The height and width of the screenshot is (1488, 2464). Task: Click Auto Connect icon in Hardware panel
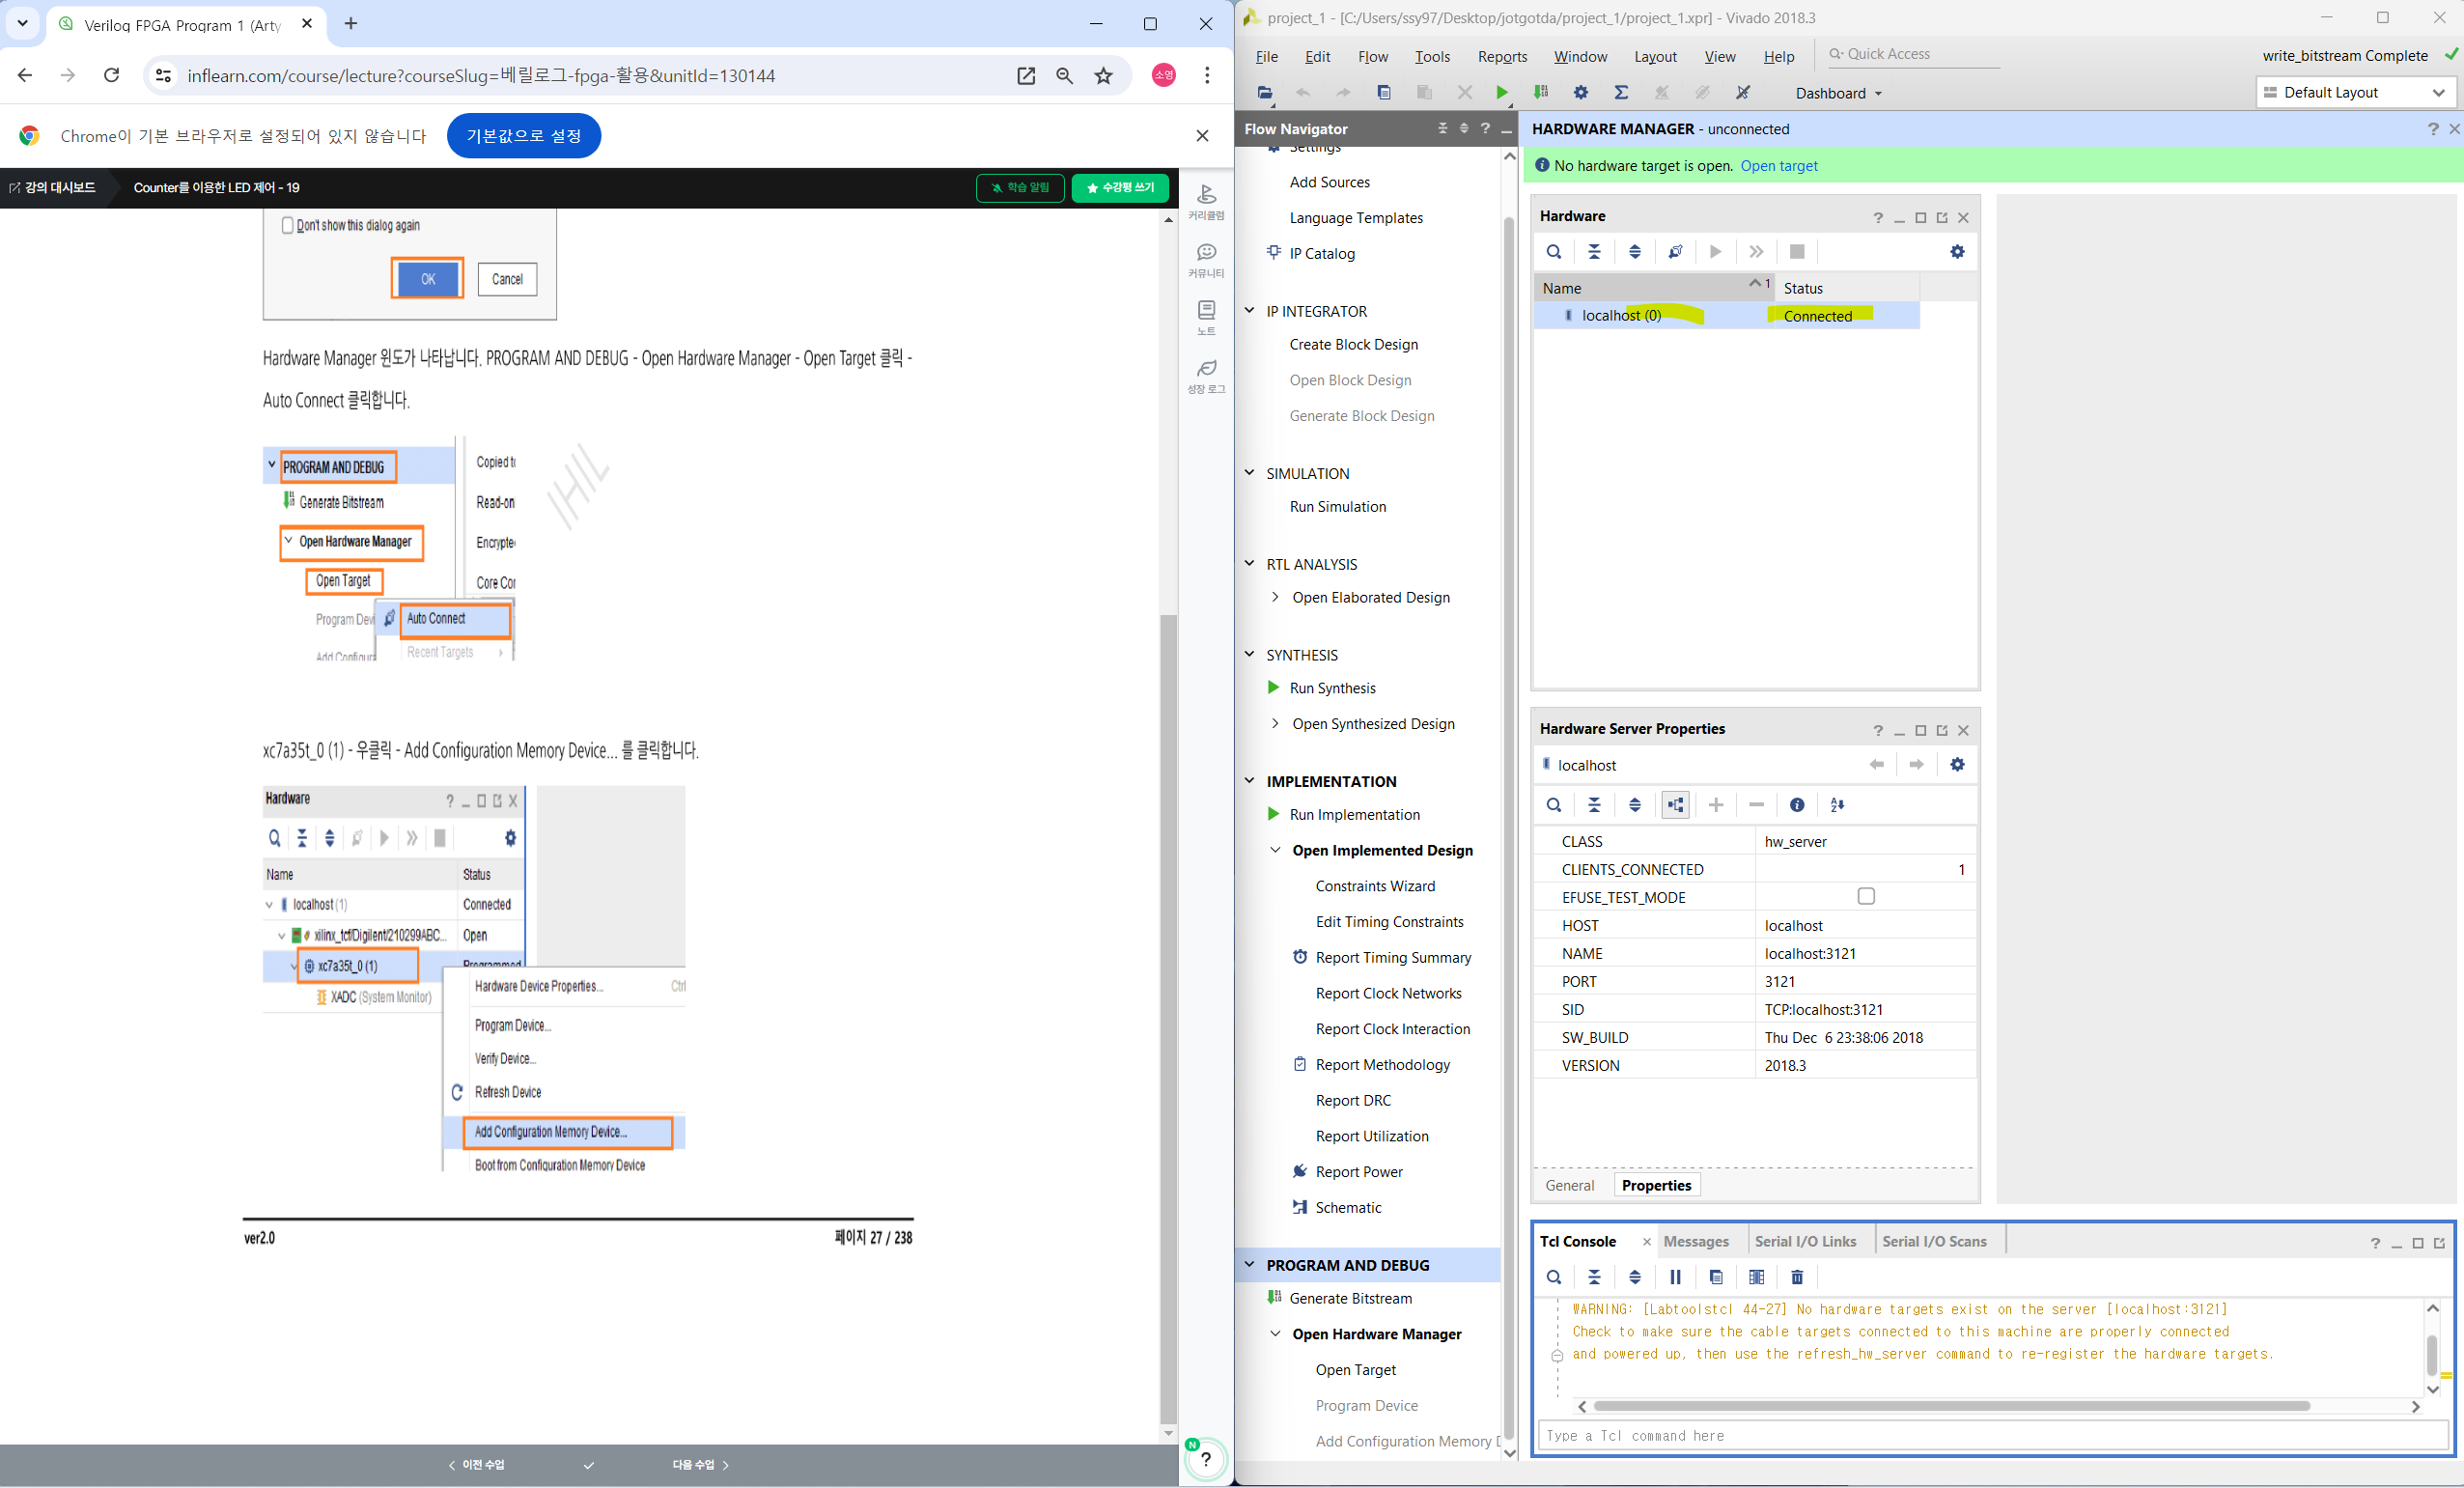(1675, 252)
